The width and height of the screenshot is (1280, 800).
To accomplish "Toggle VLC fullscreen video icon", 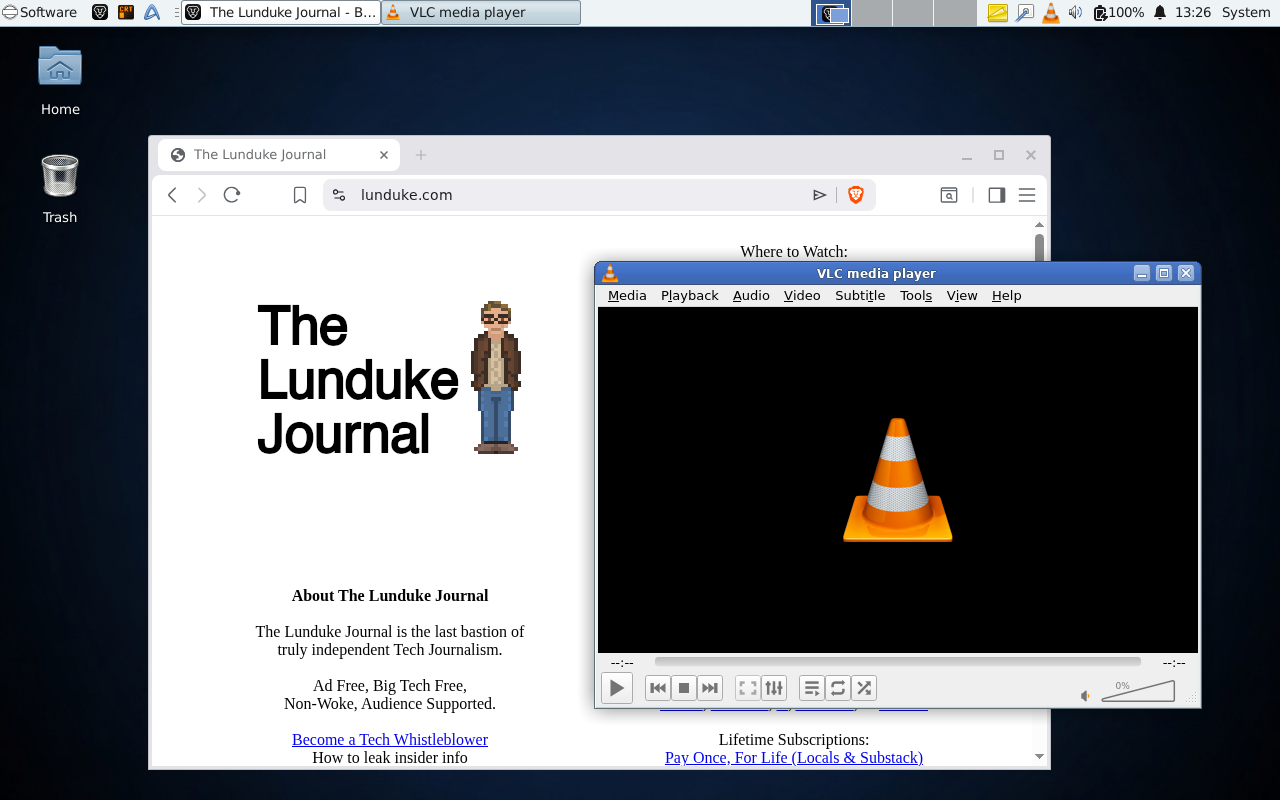I will pyautogui.click(x=748, y=688).
